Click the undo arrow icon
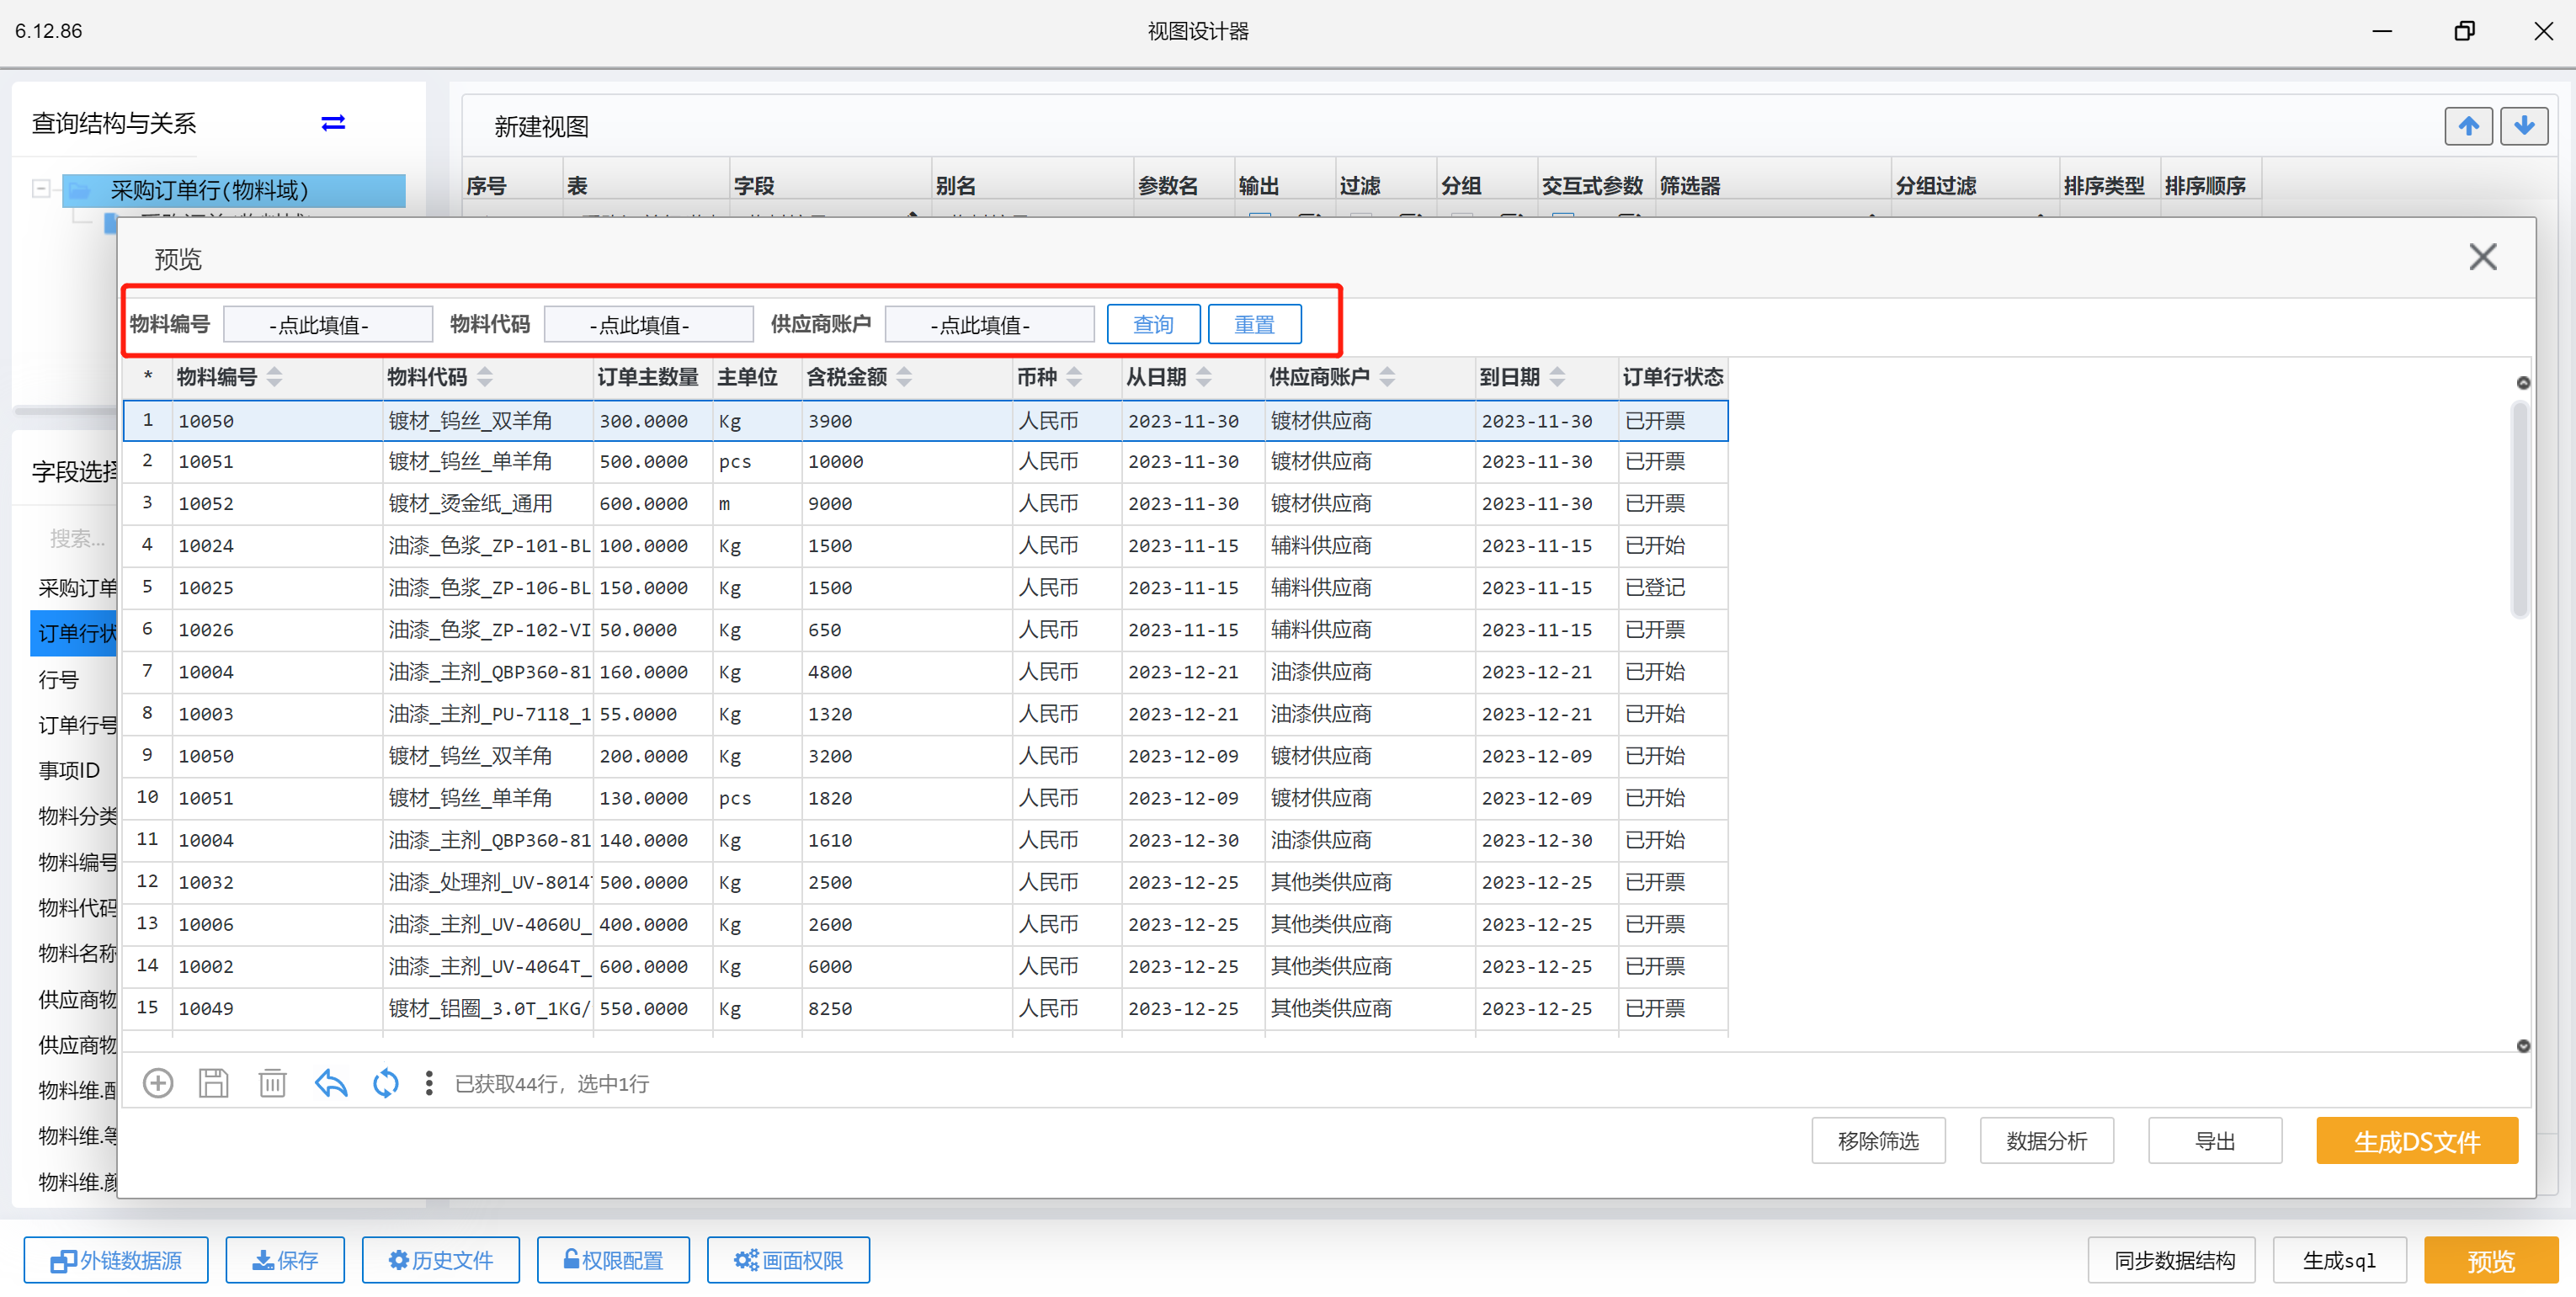The width and height of the screenshot is (2576, 1297). pyautogui.click(x=330, y=1083)
